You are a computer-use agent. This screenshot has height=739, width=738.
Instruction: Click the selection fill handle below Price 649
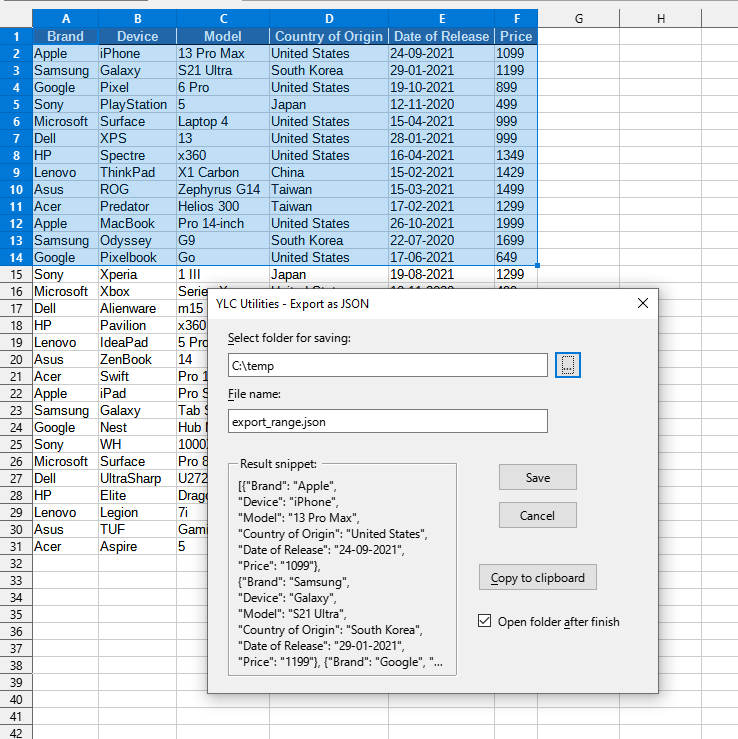(537, 265)
